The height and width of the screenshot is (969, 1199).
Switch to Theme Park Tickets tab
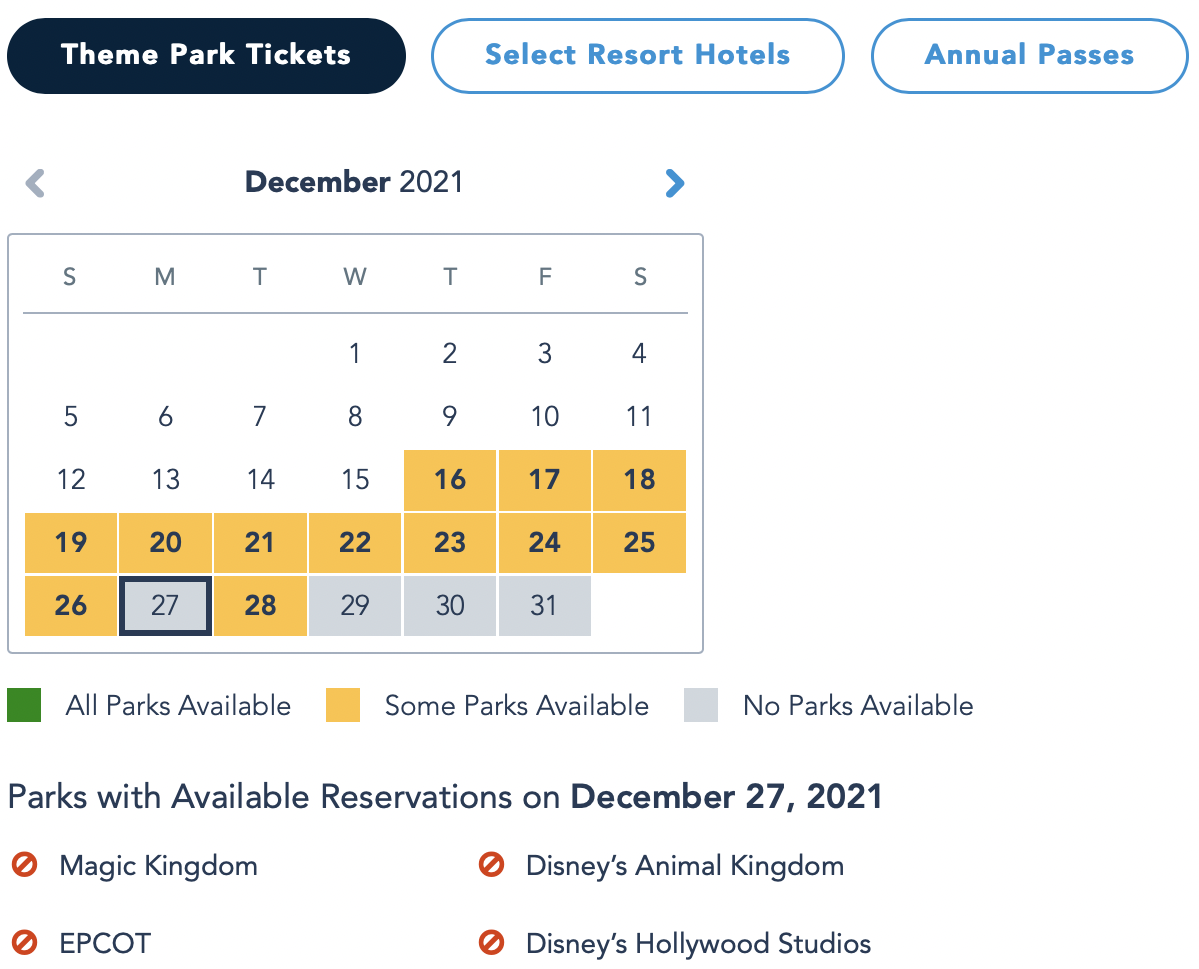tap(206, 55)
